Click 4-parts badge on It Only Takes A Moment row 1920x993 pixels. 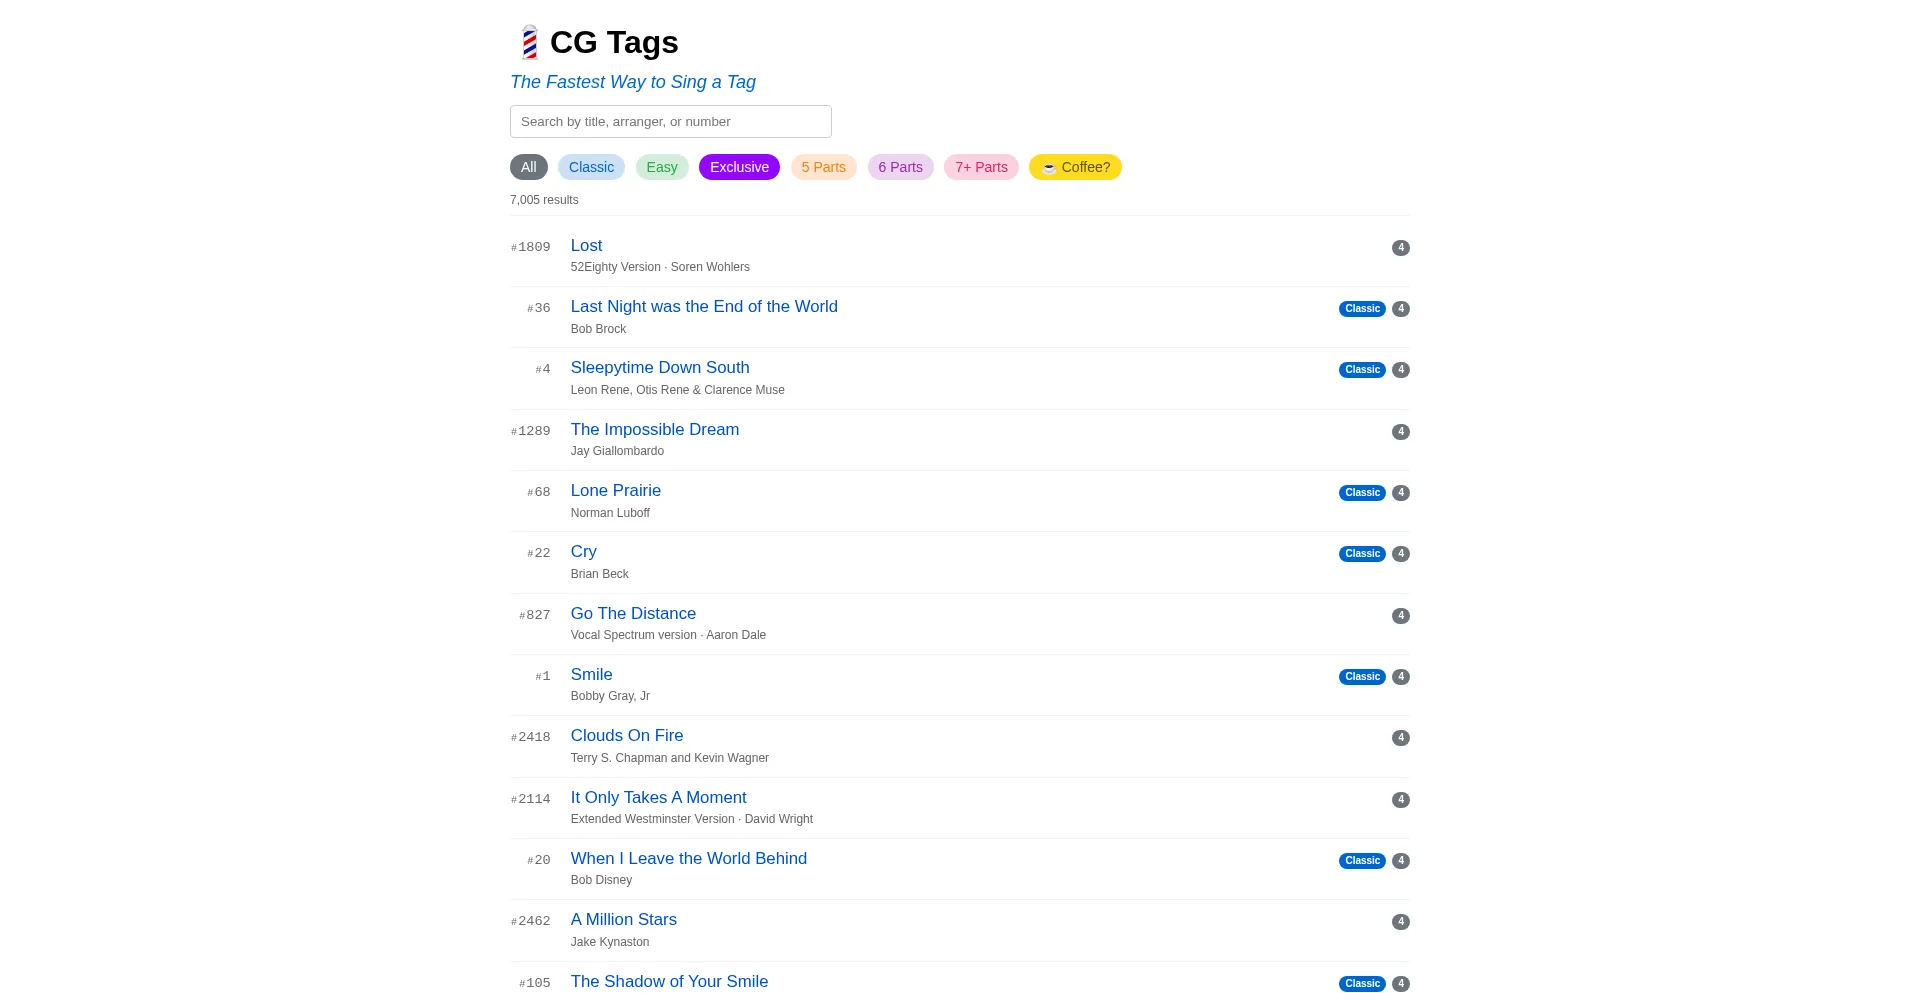[1401, 800]
